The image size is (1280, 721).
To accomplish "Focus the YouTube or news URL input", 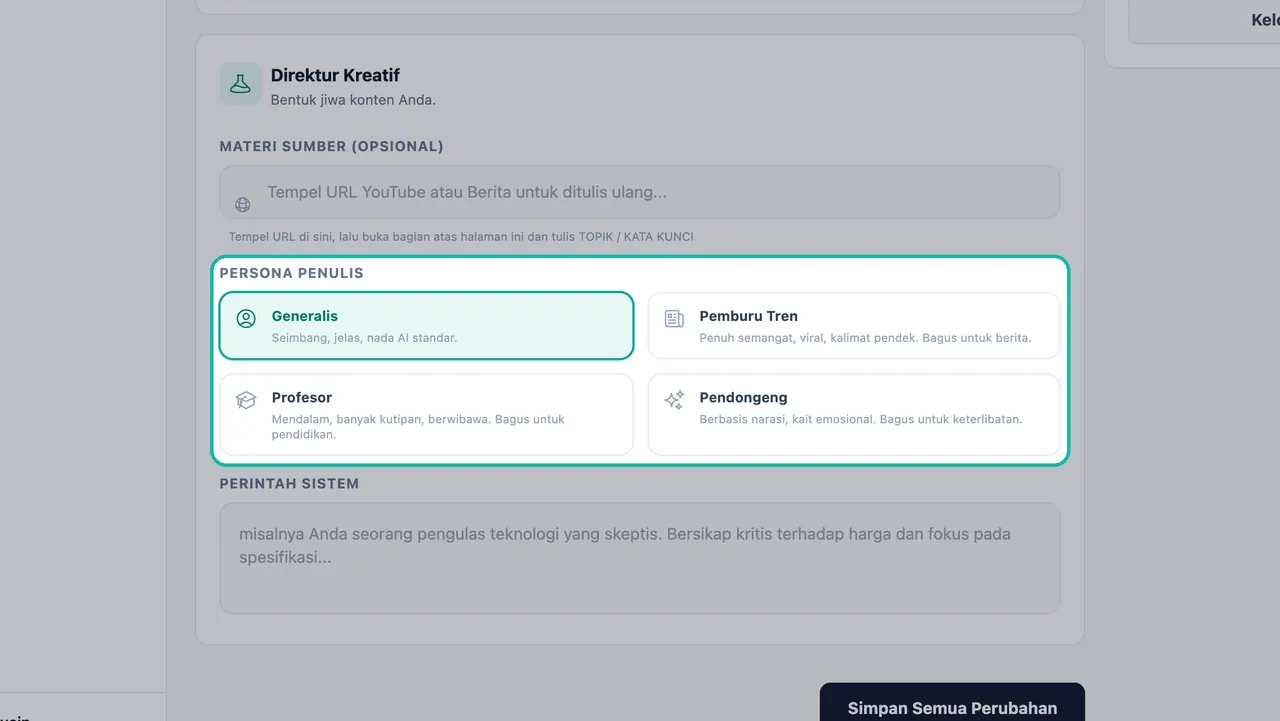I will [x=640, y=192].
